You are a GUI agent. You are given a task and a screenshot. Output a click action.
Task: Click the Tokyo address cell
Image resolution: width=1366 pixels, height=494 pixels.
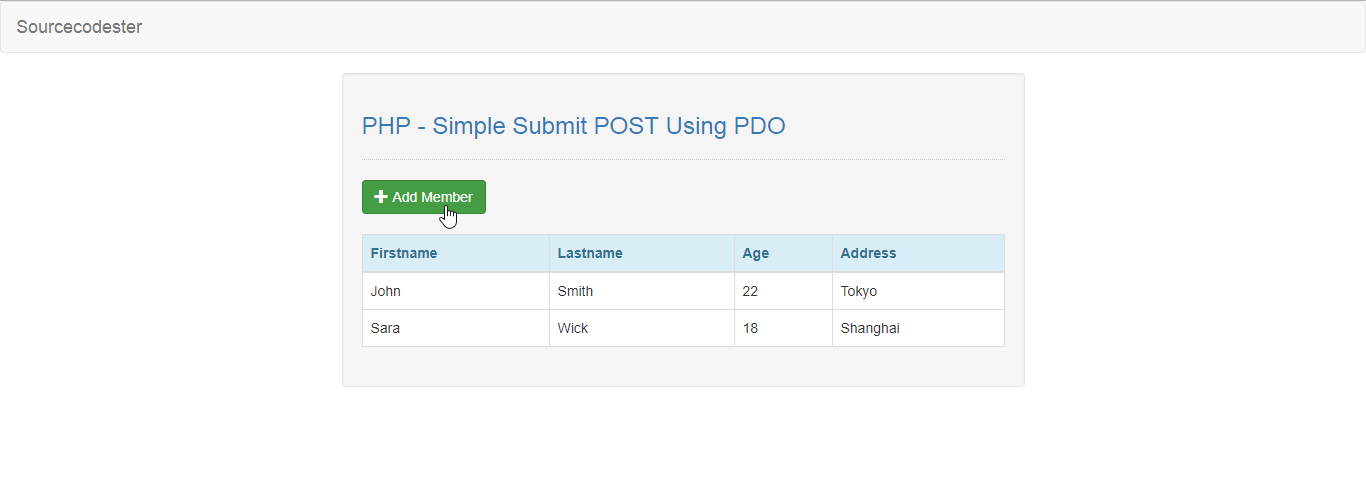tap(919, 291)
